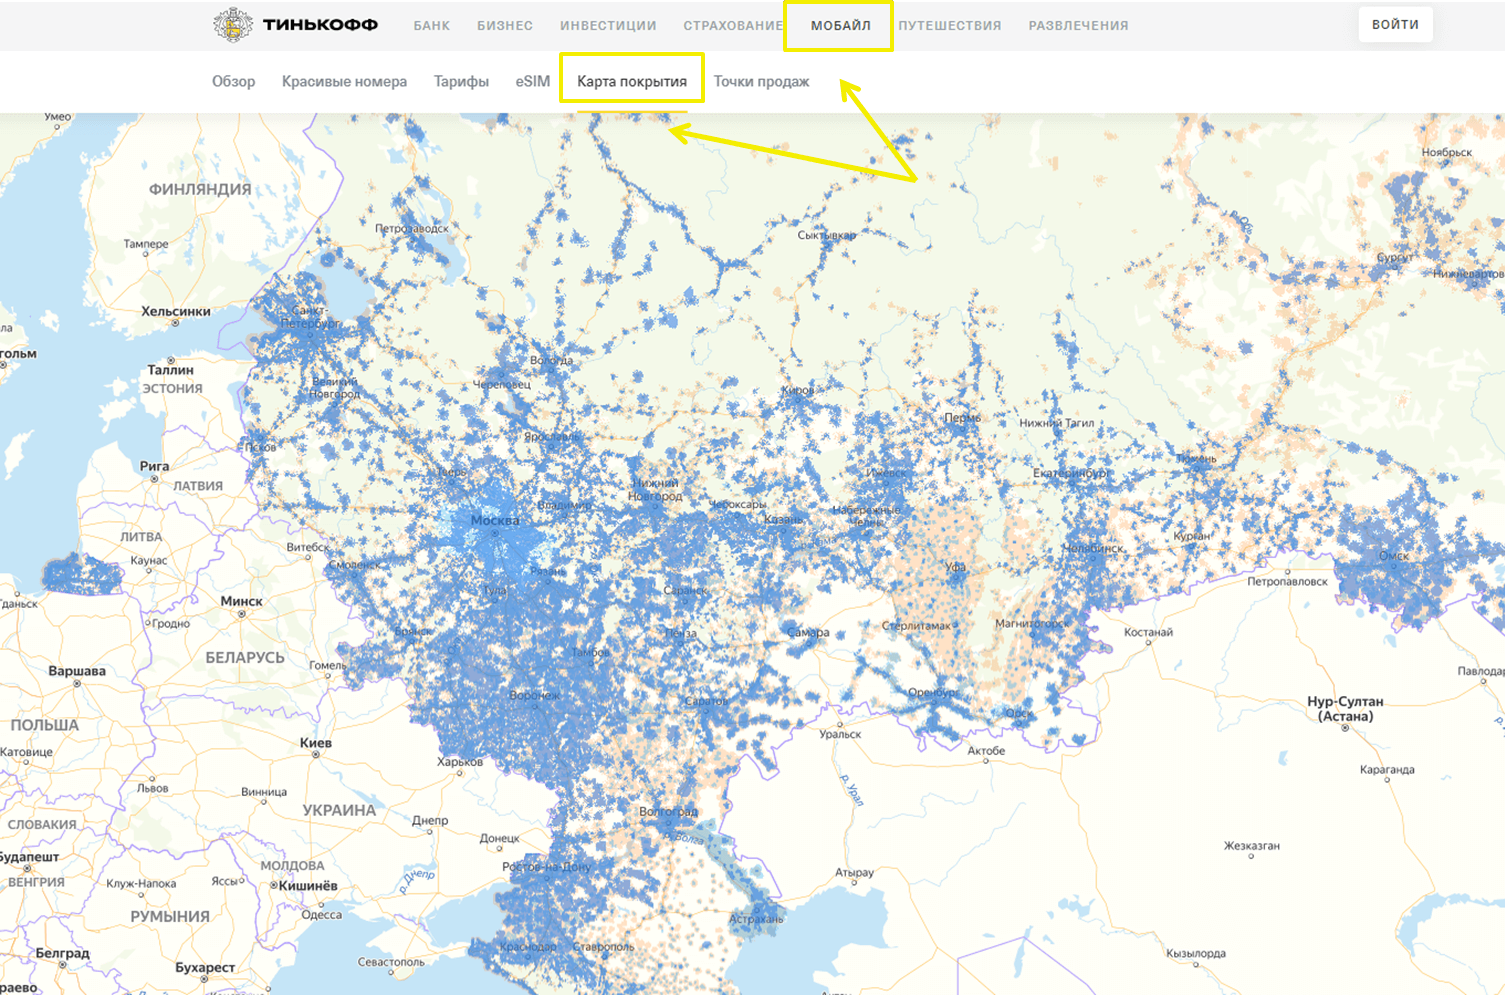
Task: Click the Кызылорда city label
Action: (x=1196, y=953)
